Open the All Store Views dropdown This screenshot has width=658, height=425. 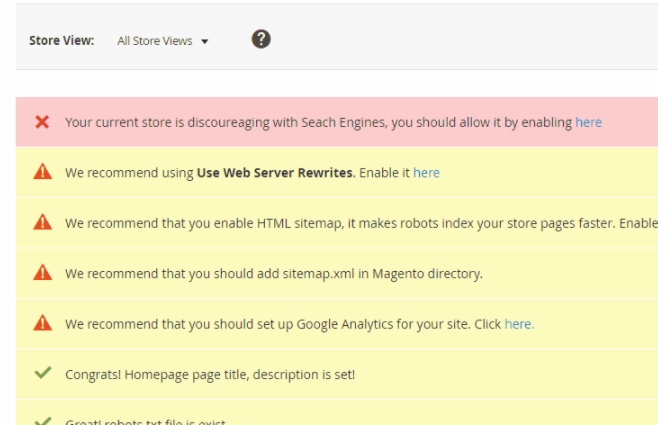coord(155,41)
